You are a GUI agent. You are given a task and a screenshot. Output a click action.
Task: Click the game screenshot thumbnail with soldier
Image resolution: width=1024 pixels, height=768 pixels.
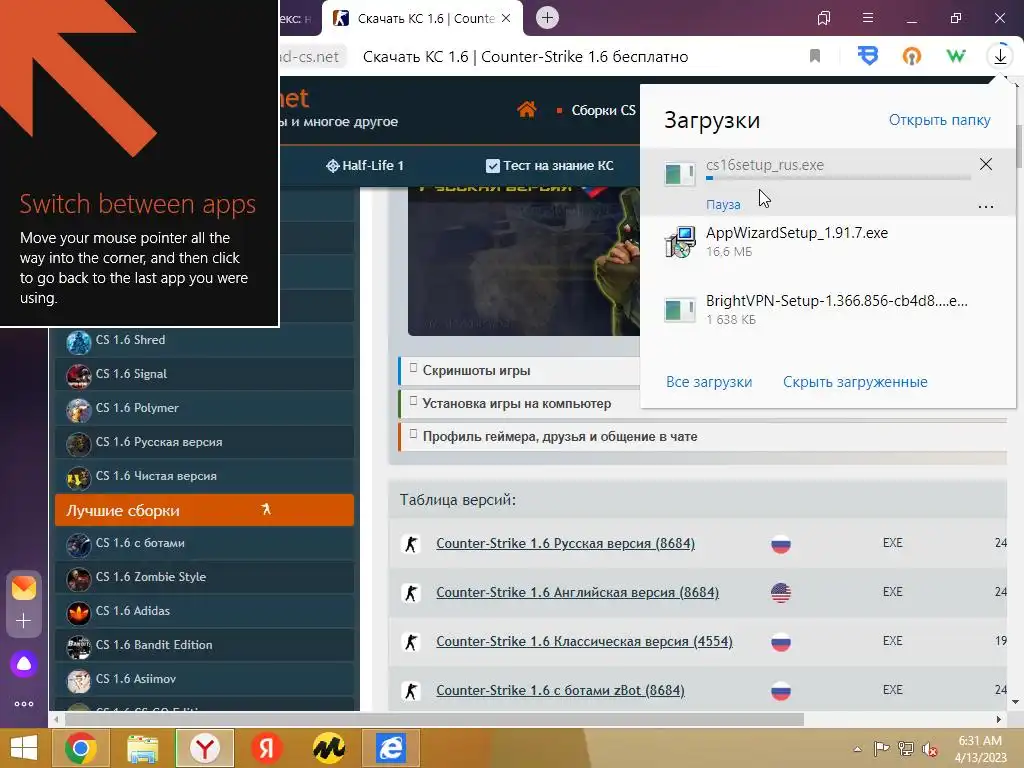(524, 261)
